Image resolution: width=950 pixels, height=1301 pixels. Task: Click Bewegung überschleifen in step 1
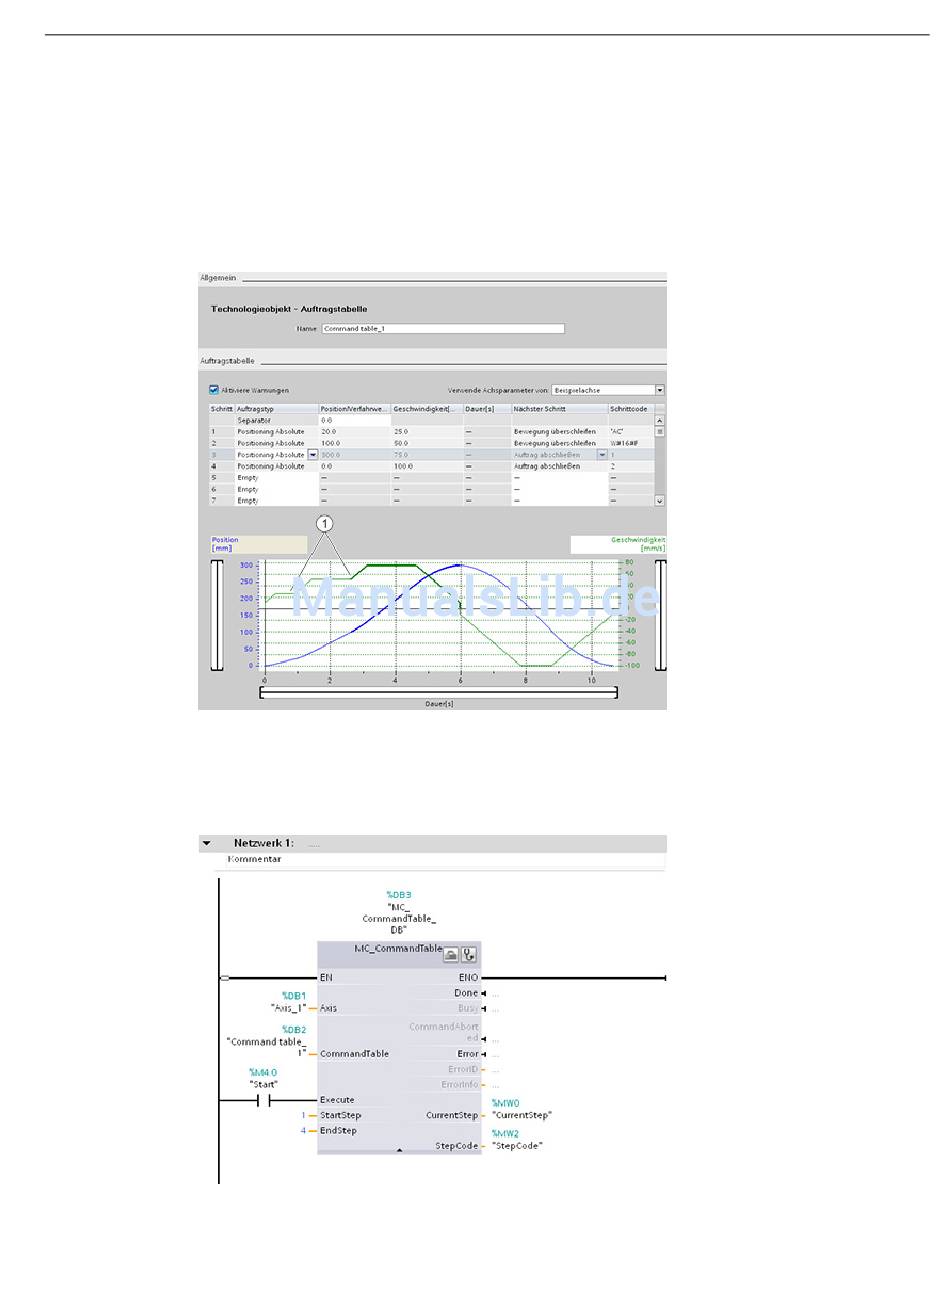point(559,431)
